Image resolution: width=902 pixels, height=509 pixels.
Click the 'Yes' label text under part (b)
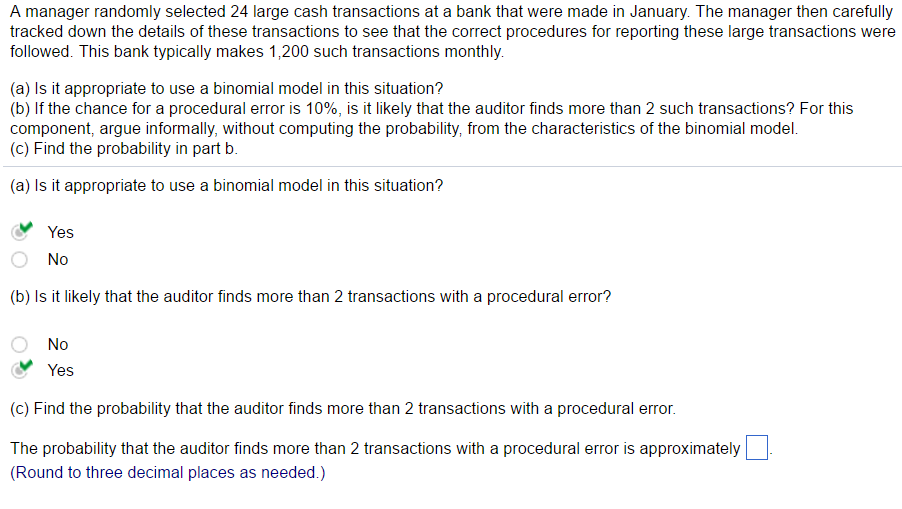click(60, 370)
